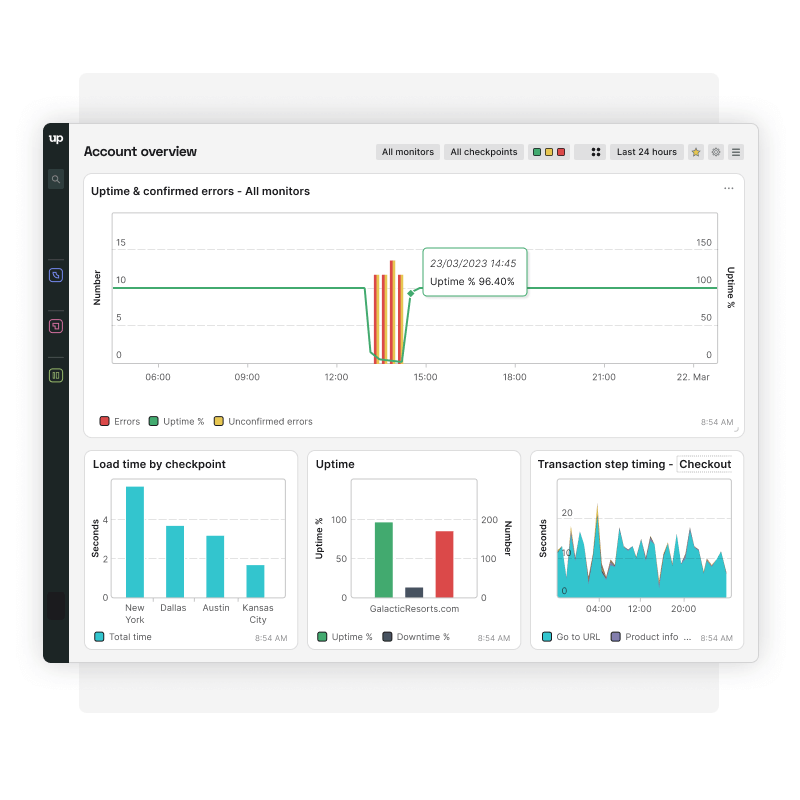This screenshot has width=800, height=800.
Task: Open the ellipsis menu on the uptime chart
Action: point(727,188)
